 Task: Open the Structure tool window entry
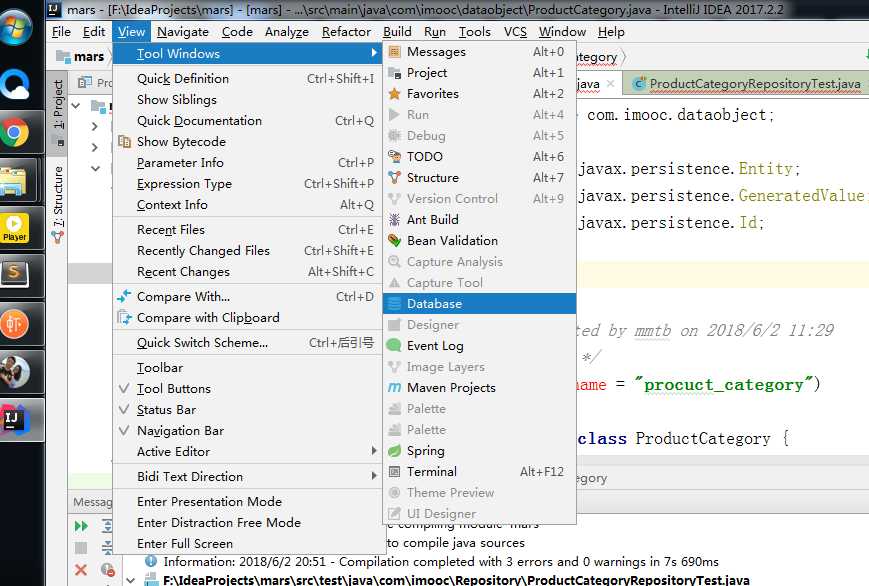479,178
